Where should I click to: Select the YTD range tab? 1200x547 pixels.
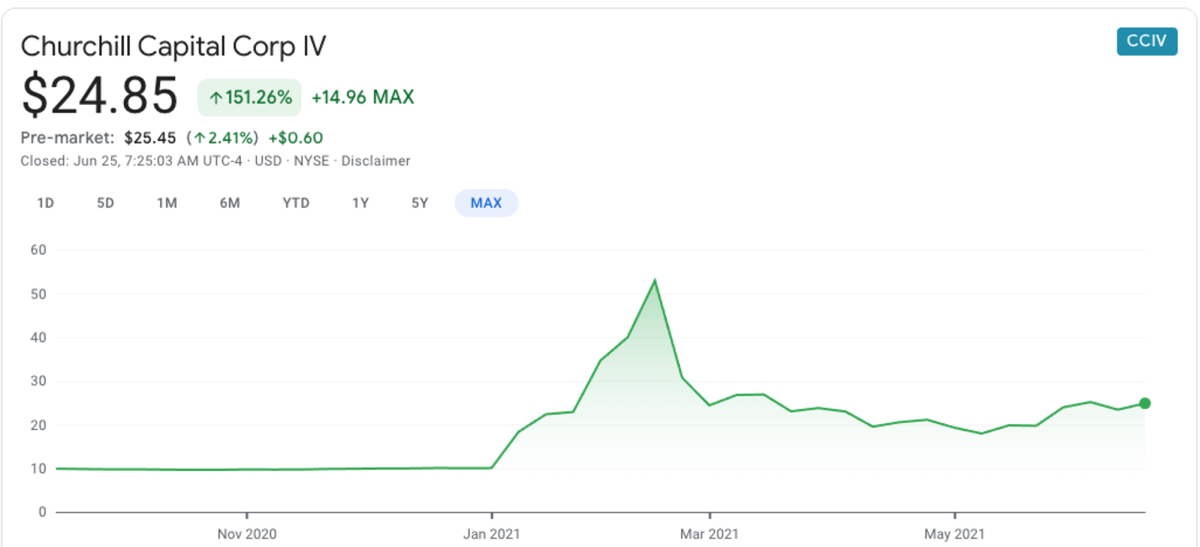296,203
